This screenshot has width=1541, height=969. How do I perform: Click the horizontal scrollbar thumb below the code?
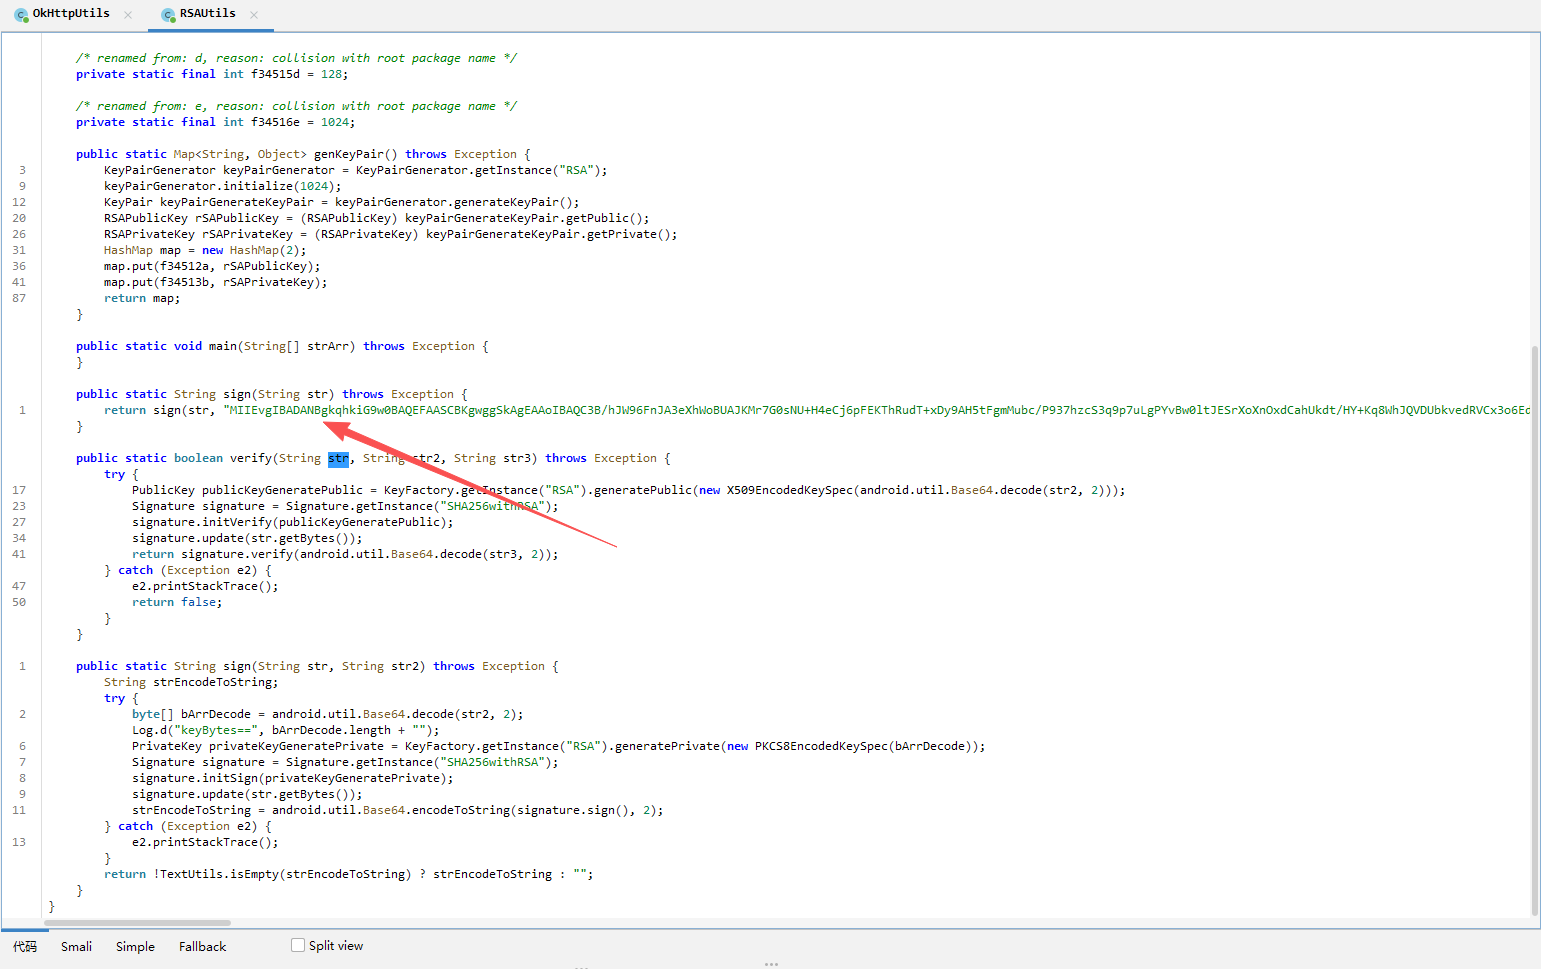pyautogui.click(x=137, y=922)
